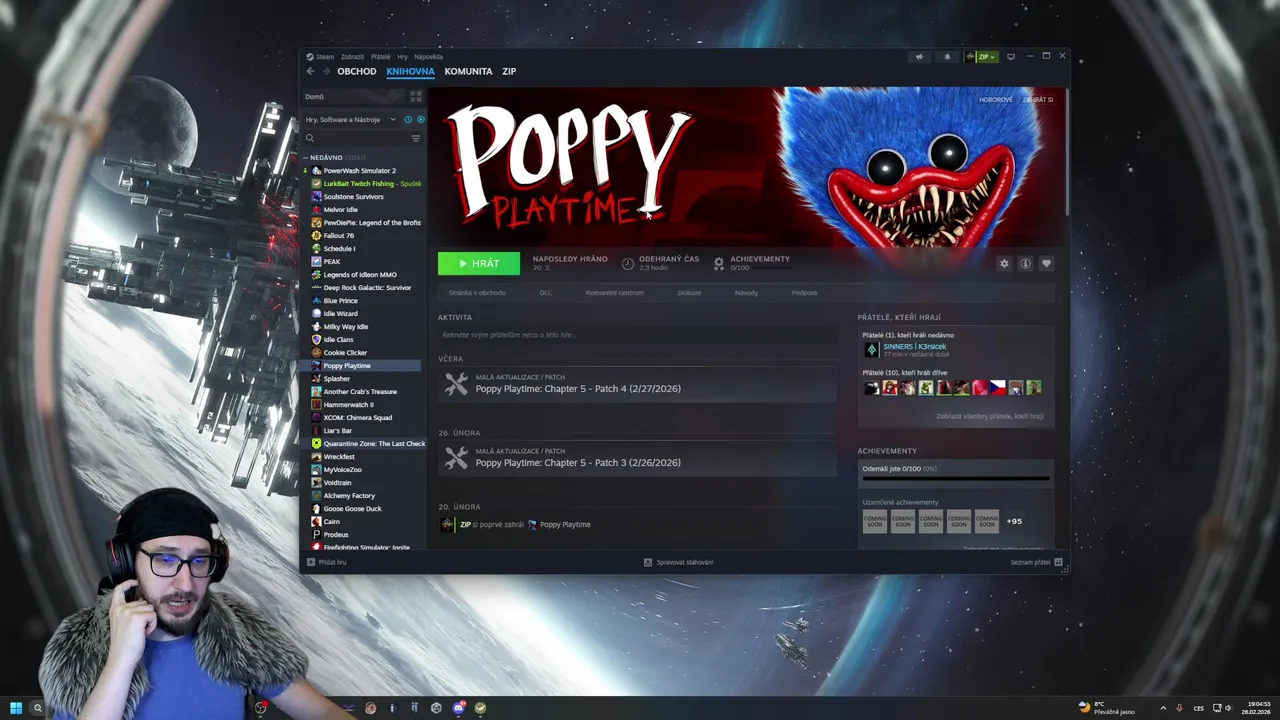Click the library search magnifier
The width and height of the screenshot is (1280, 720).
(310, 138)
